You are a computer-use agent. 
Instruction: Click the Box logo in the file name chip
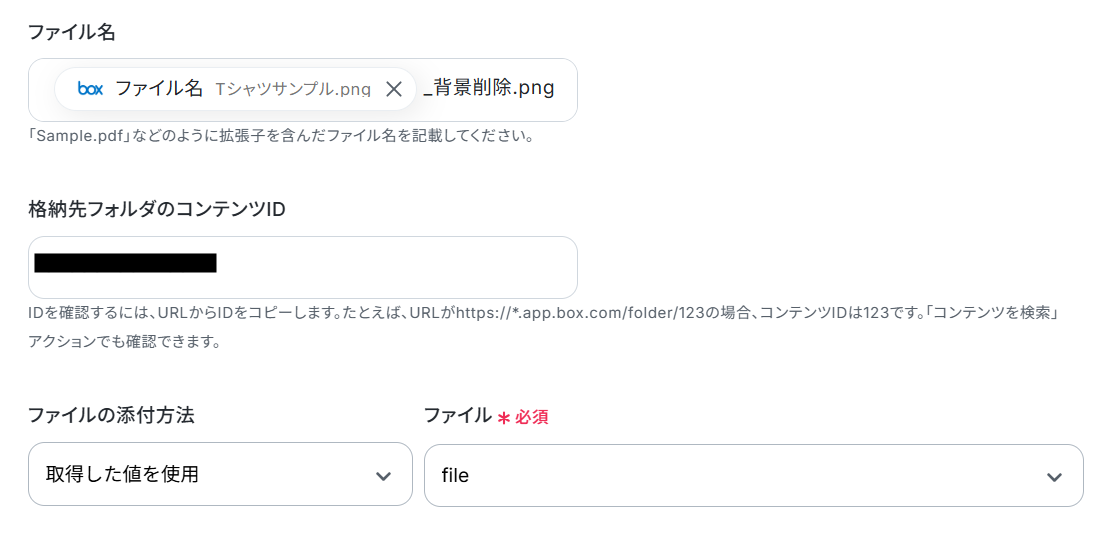[x=90, y=89]
